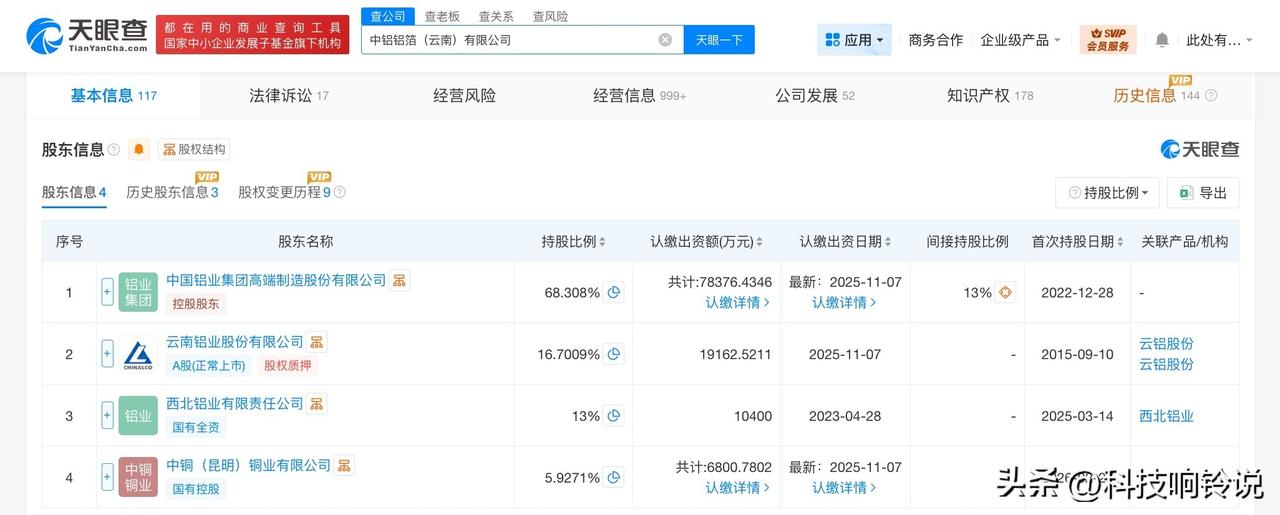The width and height of the screenshot is (1280, 515).
Task: Expand row 2 云南铝业 plus button
Action: click(x=107, y=354)
